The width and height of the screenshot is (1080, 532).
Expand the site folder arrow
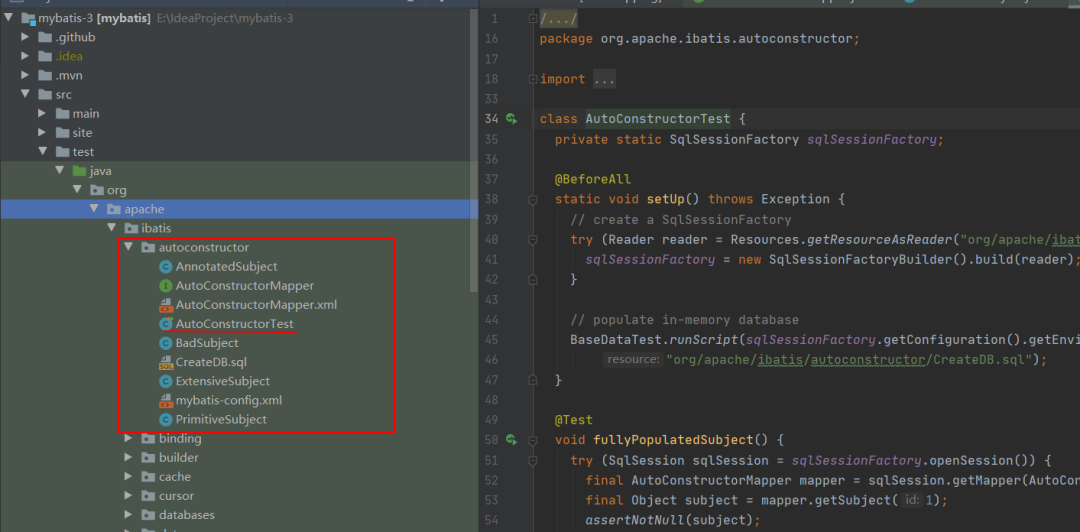pyautogui.click(x=43, y=132)
